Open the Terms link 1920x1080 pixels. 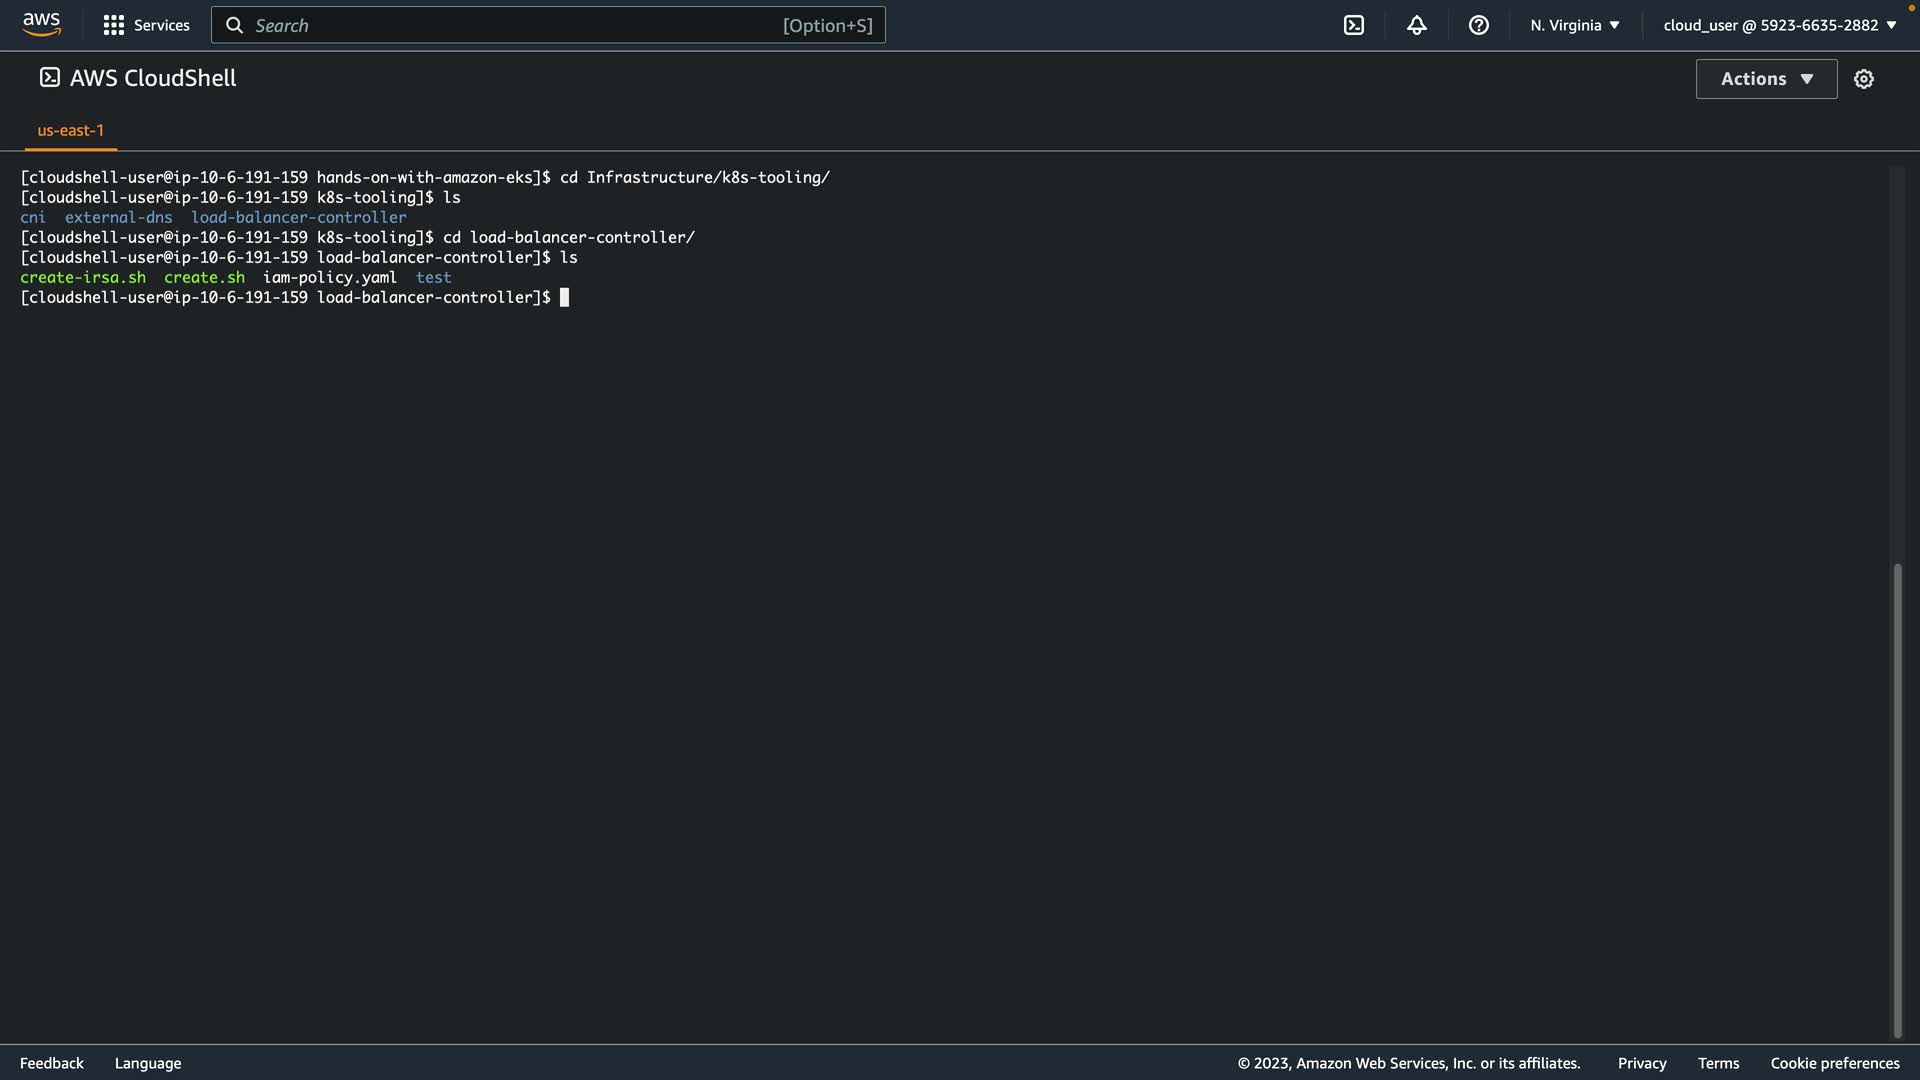tap(1718, 1063)
